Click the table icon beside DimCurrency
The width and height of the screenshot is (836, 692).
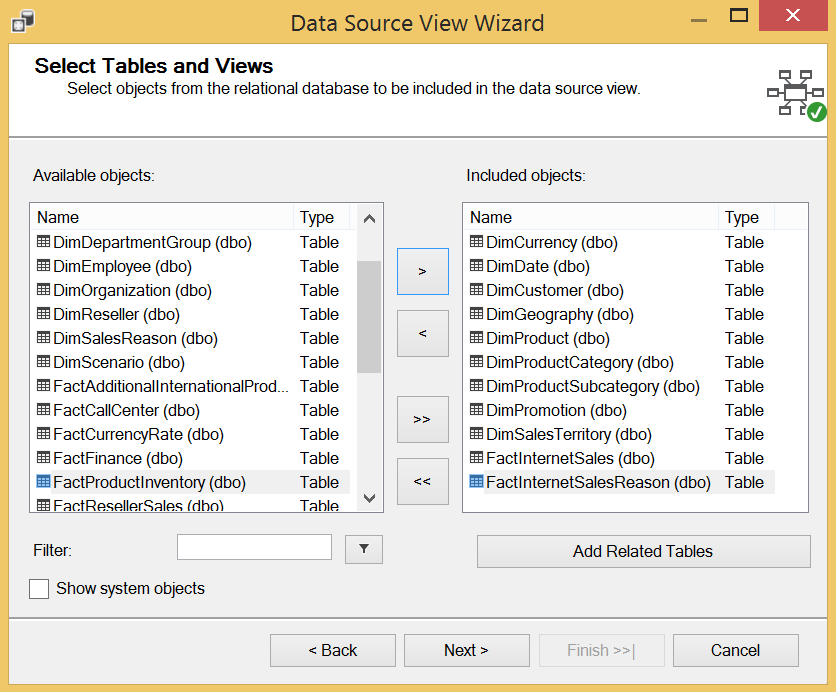click(x=477, y=242)
